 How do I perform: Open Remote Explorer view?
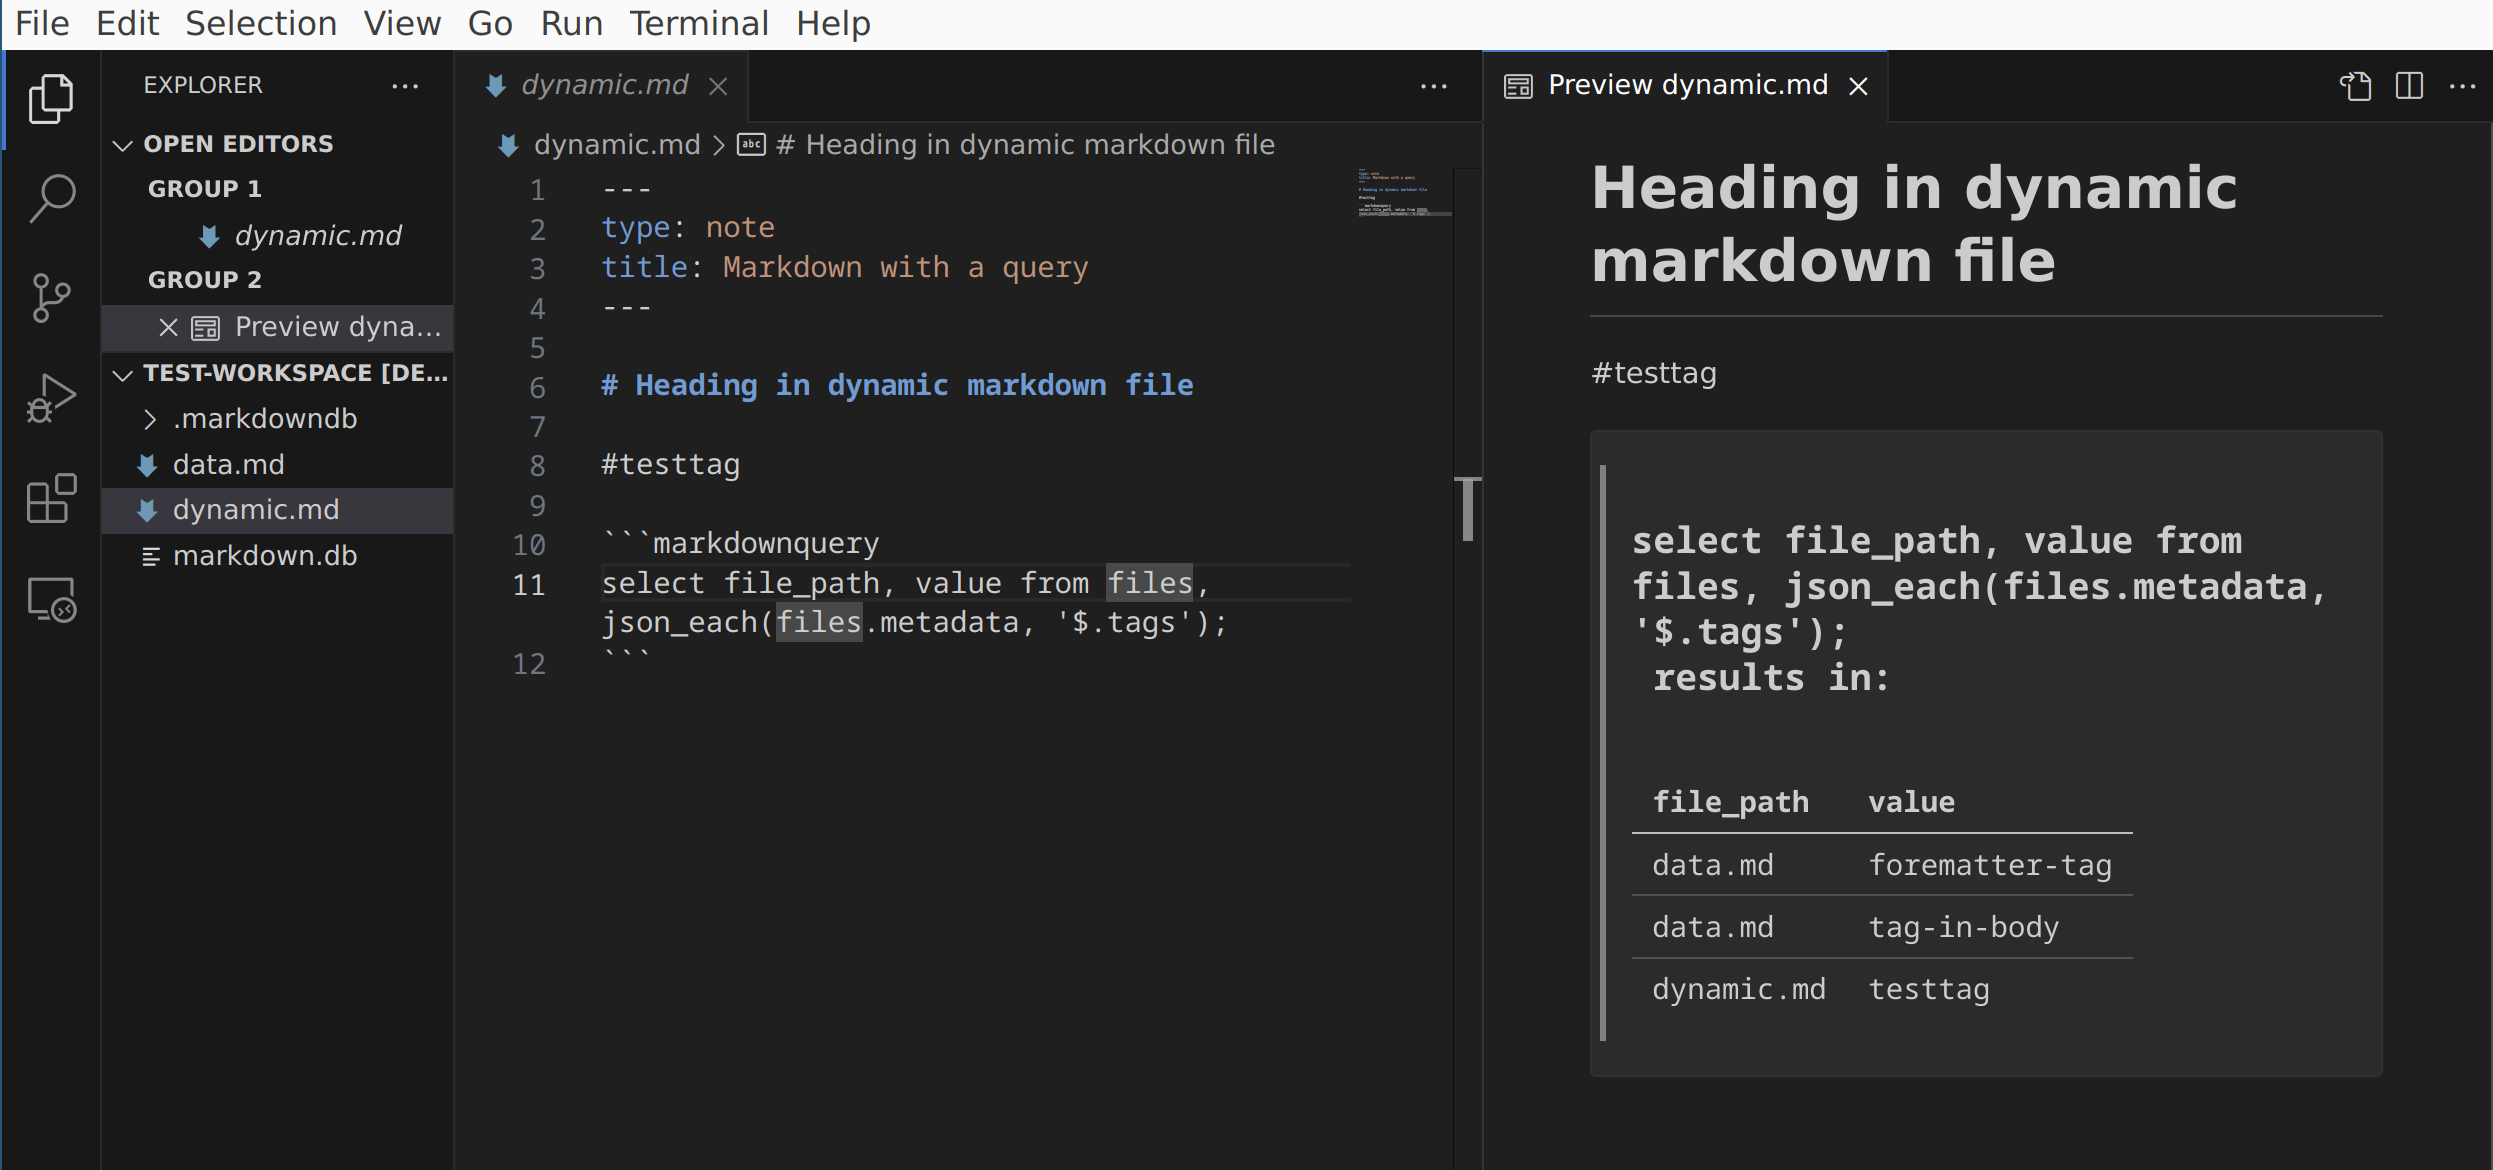tap(51, 599)
